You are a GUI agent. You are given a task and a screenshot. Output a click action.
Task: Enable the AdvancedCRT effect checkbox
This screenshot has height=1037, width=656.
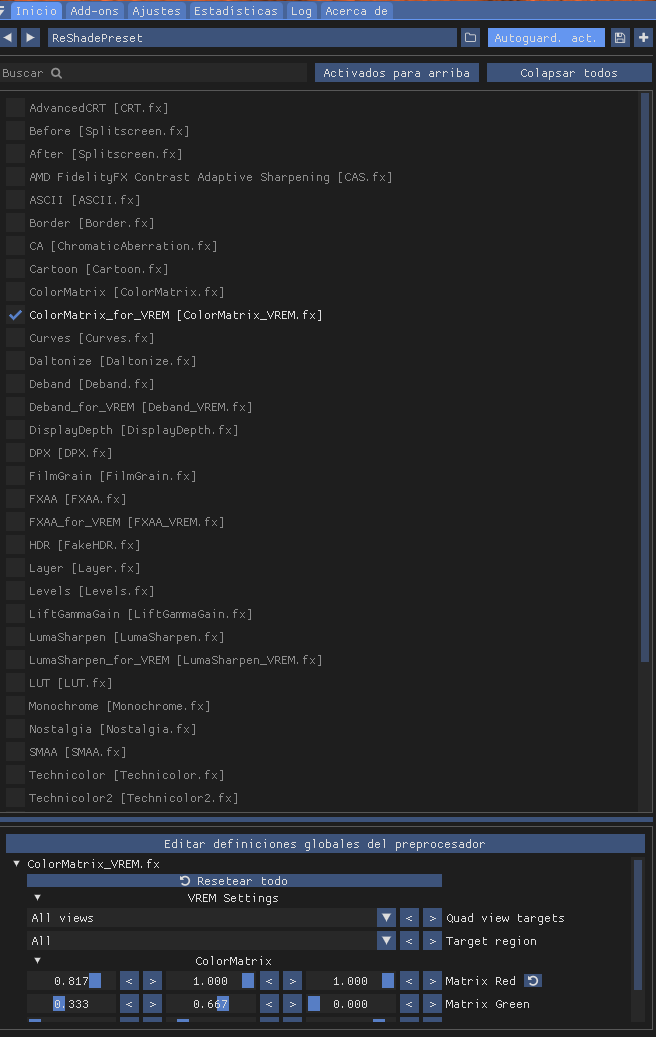point(15,108)
